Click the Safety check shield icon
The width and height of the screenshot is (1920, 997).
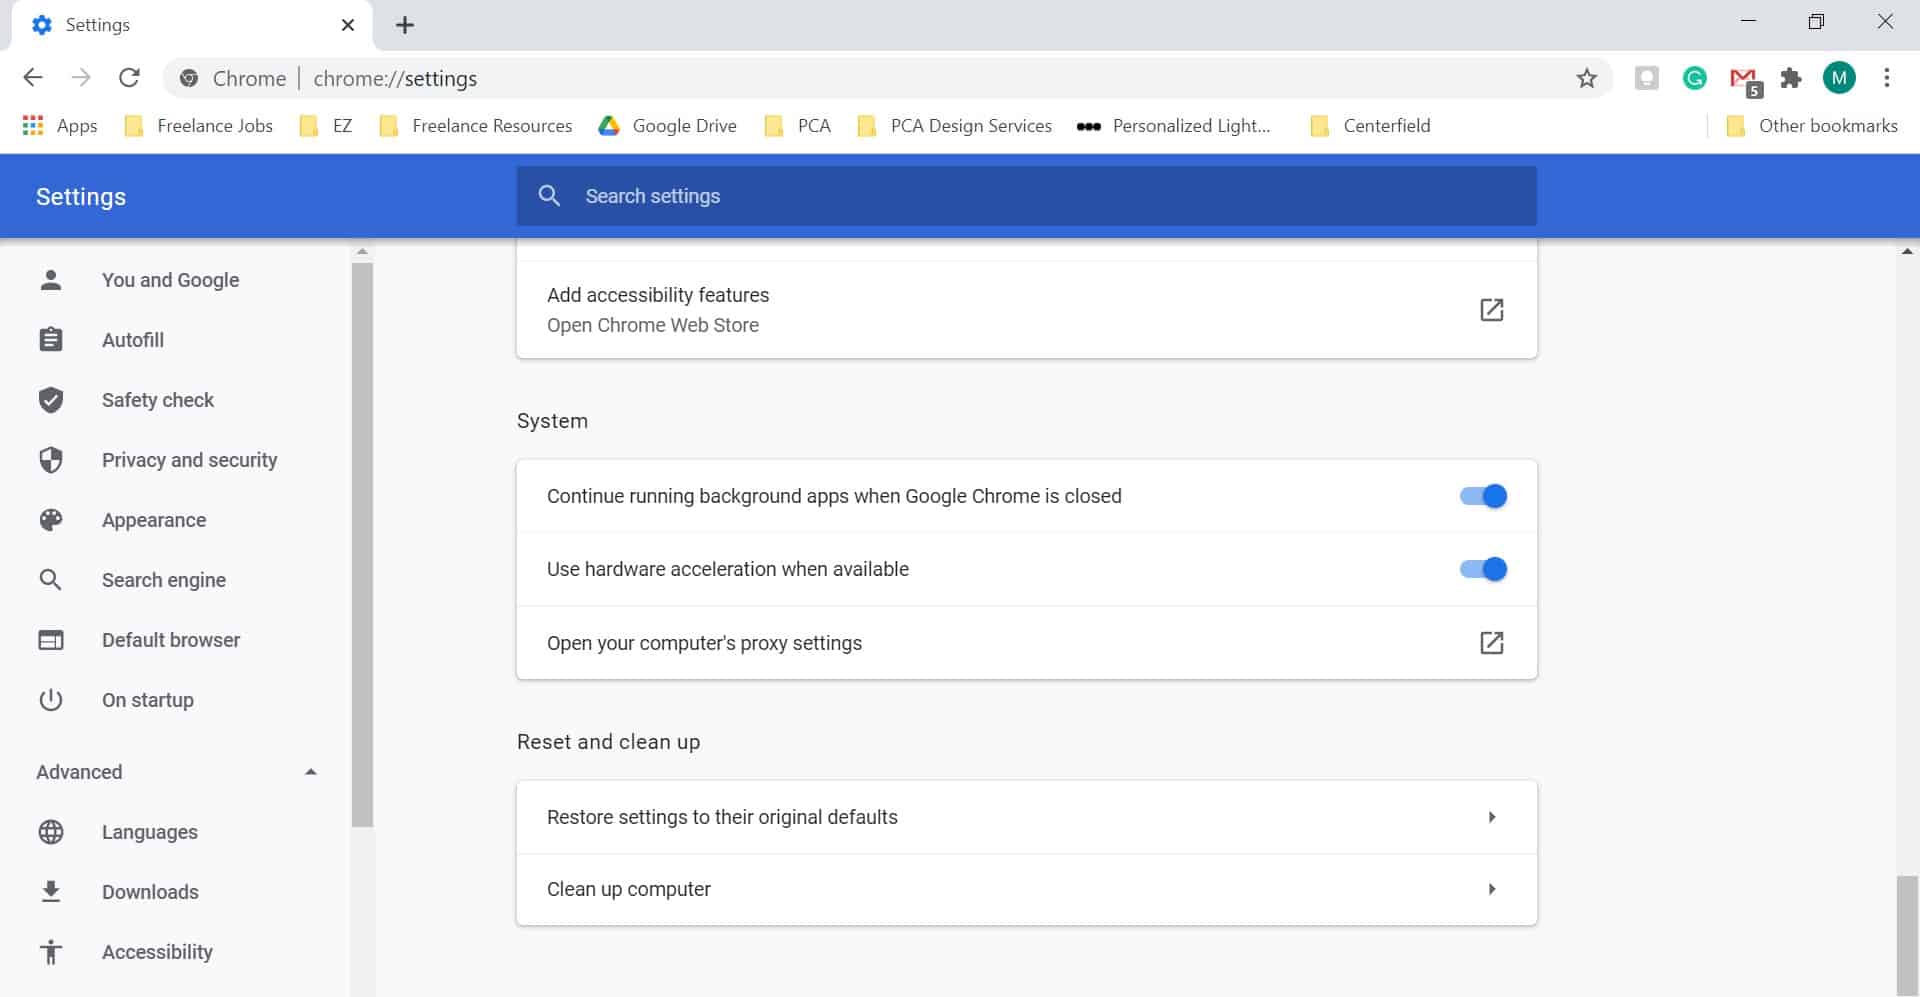click(x=51, y=400)
